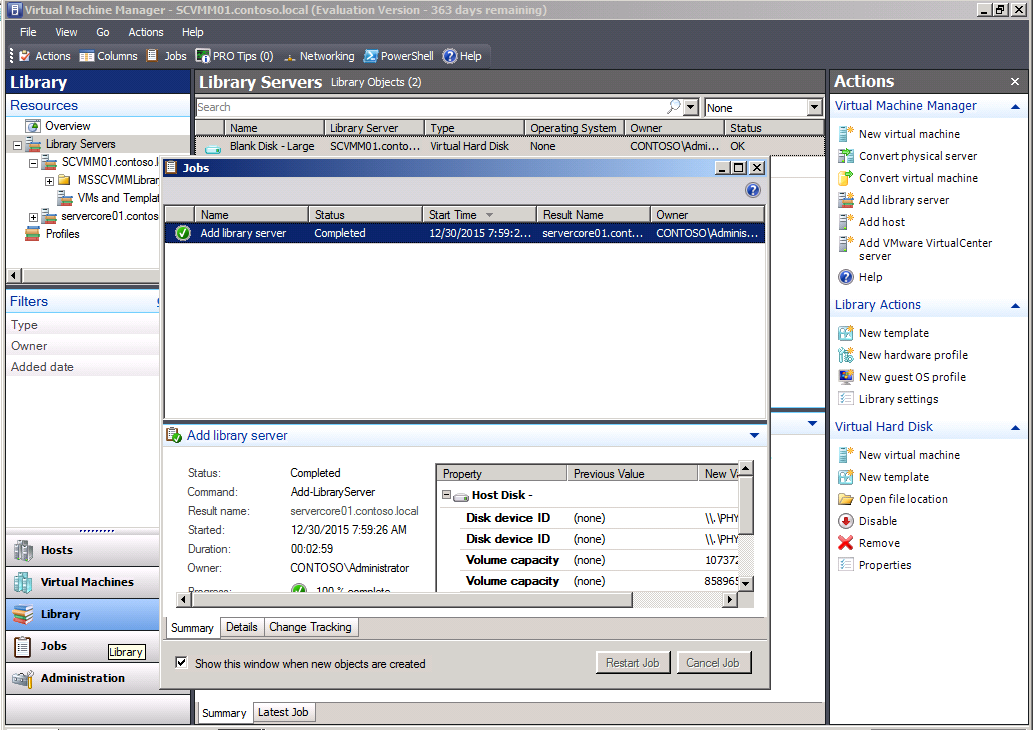Open the Jobs view in navigation pane
Viewport: 1033px width, 730px height.
83,646
